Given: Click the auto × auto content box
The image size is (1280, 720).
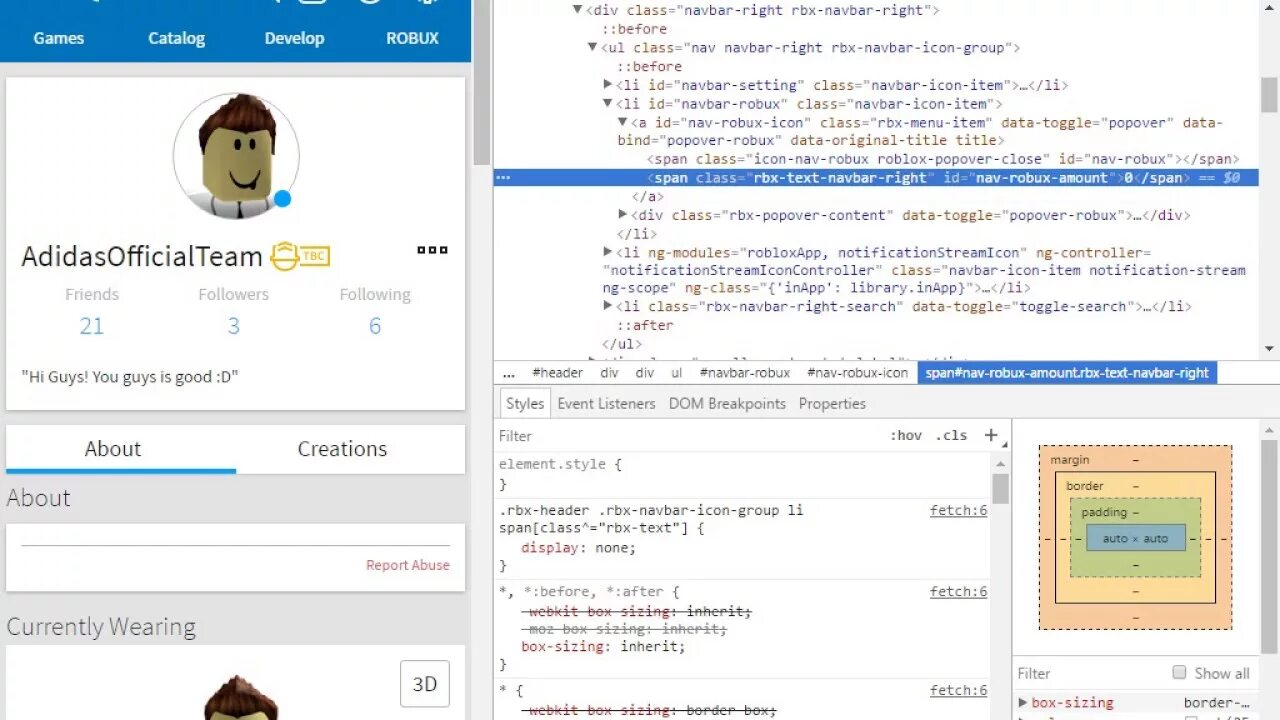Looking at the screenshot, I should (x=1135, y=538).
